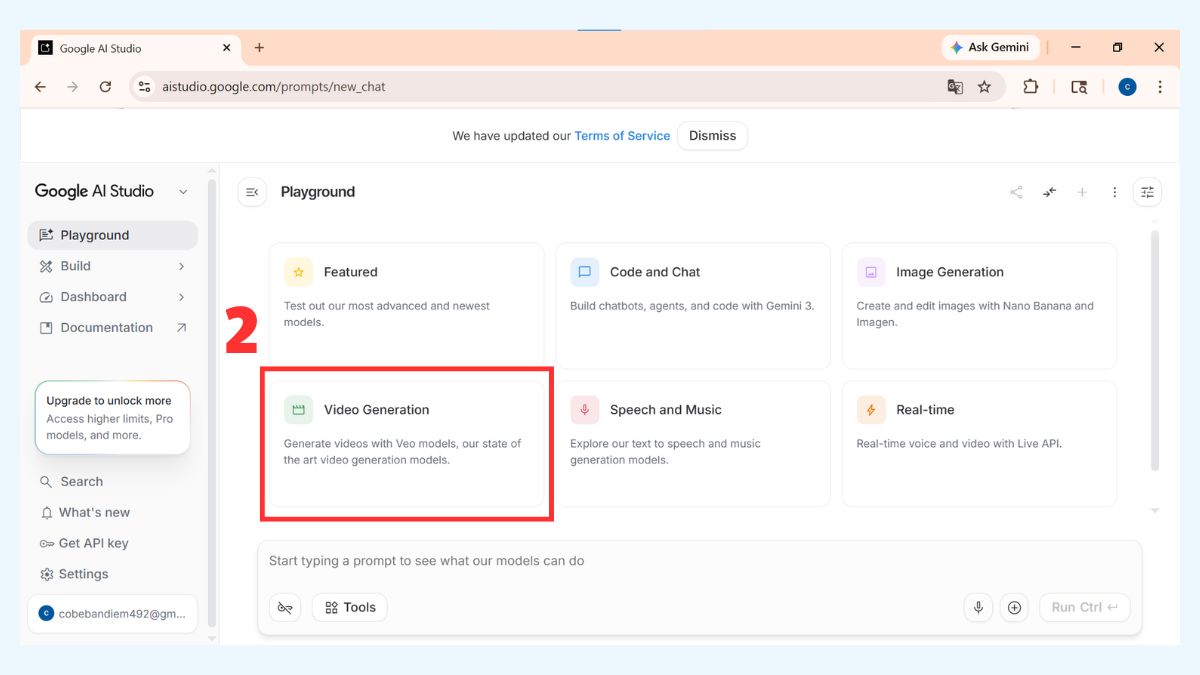This screenshot has height=675, width=1200.
Task: Open the Chrome profile avatar
Action: coord(1127,87)
